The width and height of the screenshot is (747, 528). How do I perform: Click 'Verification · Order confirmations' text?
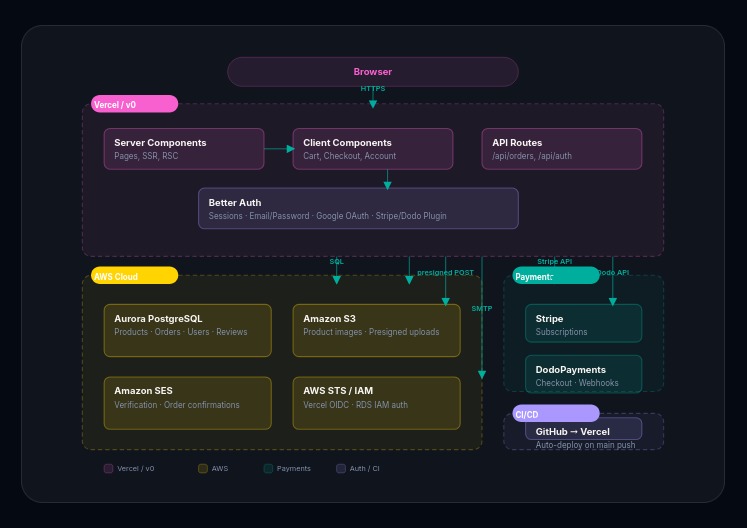[x=177, y=405]
